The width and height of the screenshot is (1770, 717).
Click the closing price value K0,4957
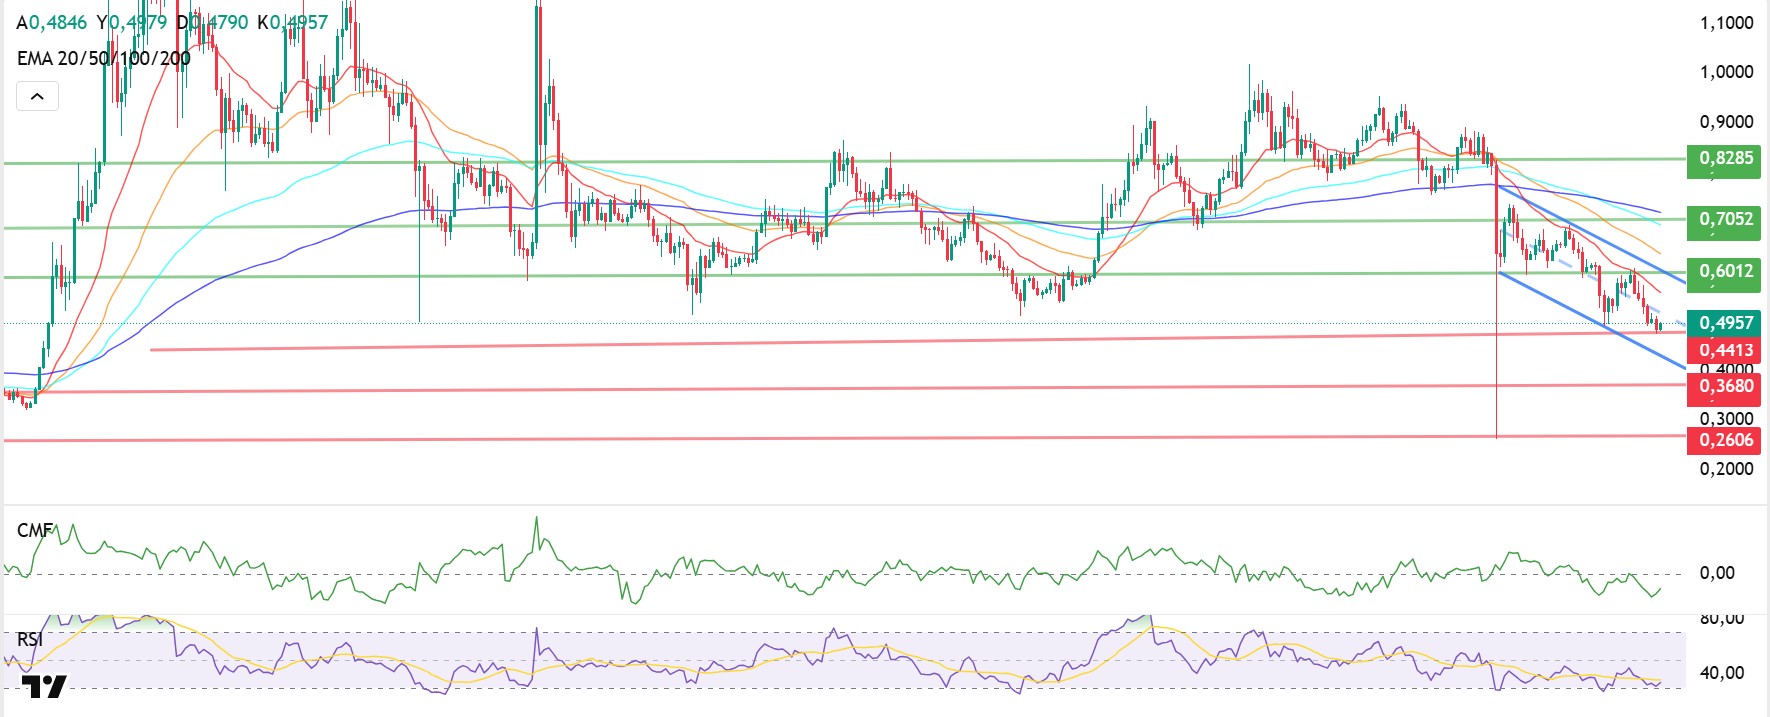tap(292, 22)
